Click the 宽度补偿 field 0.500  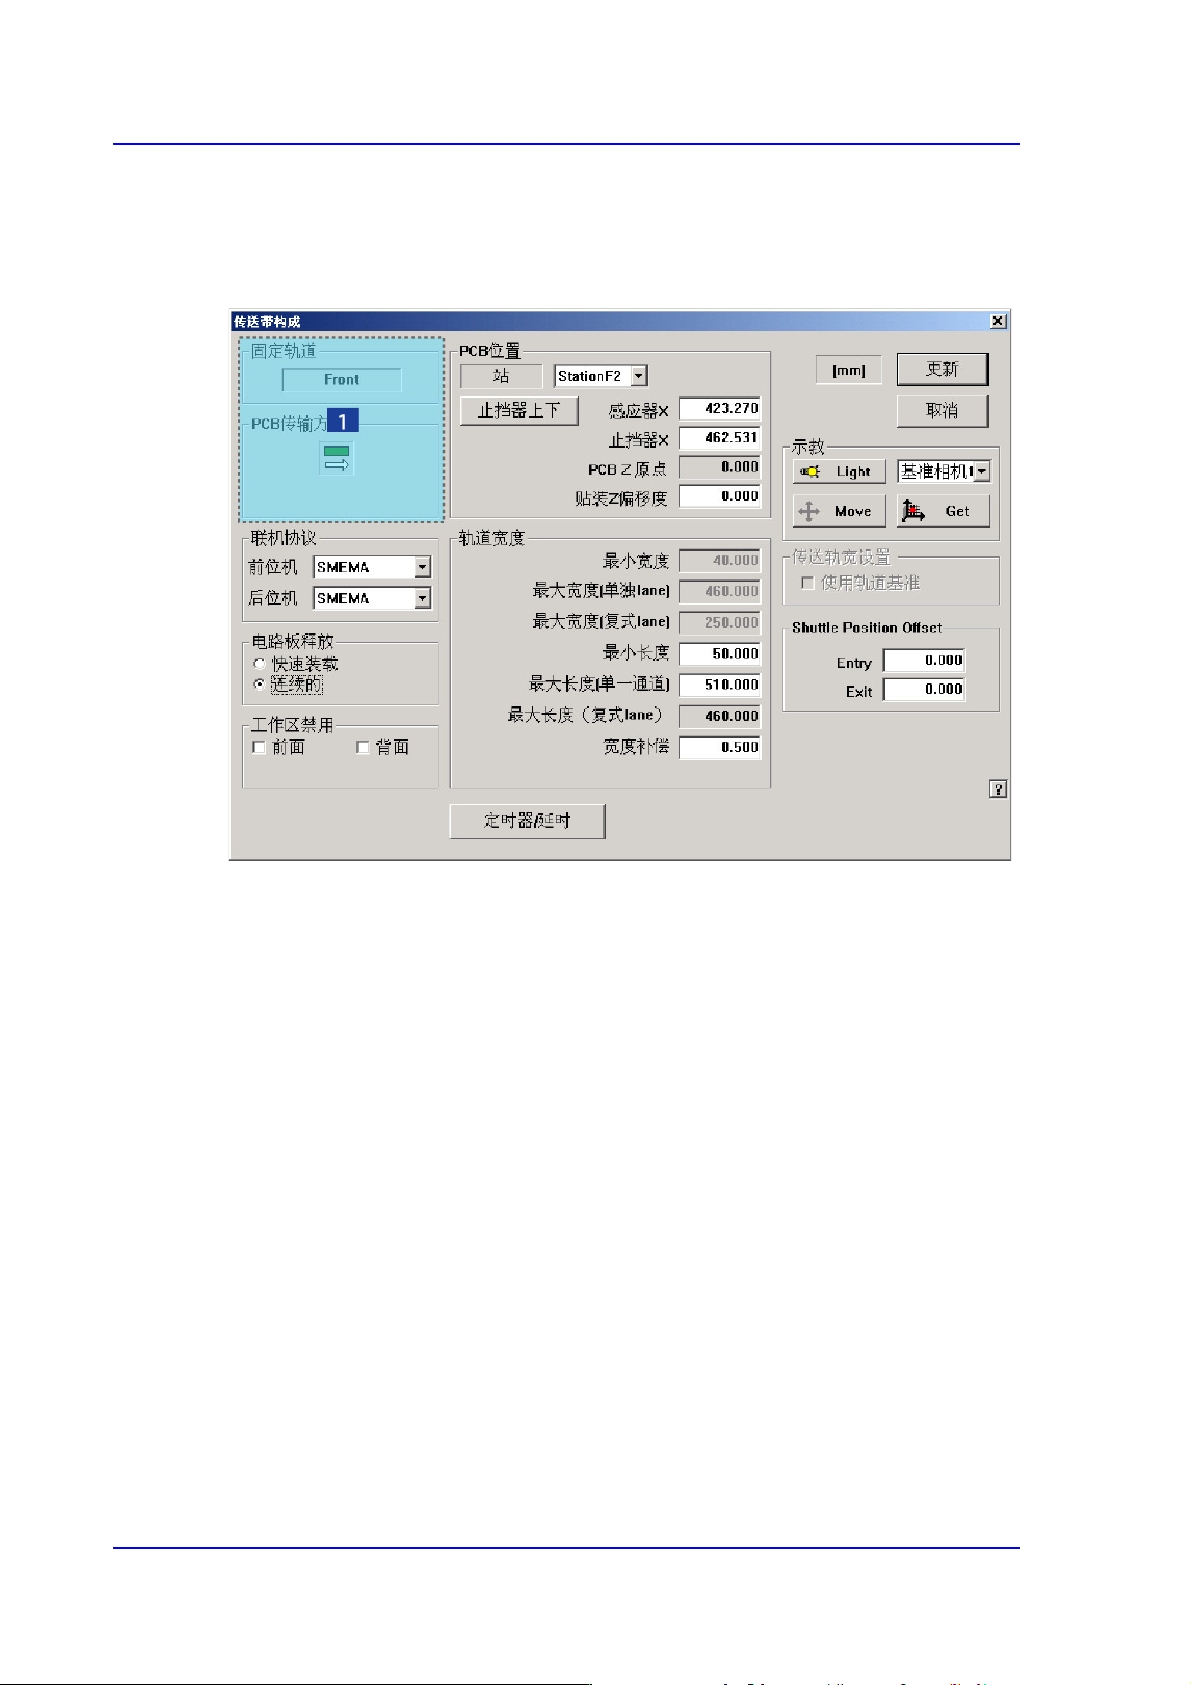point(720,747)
